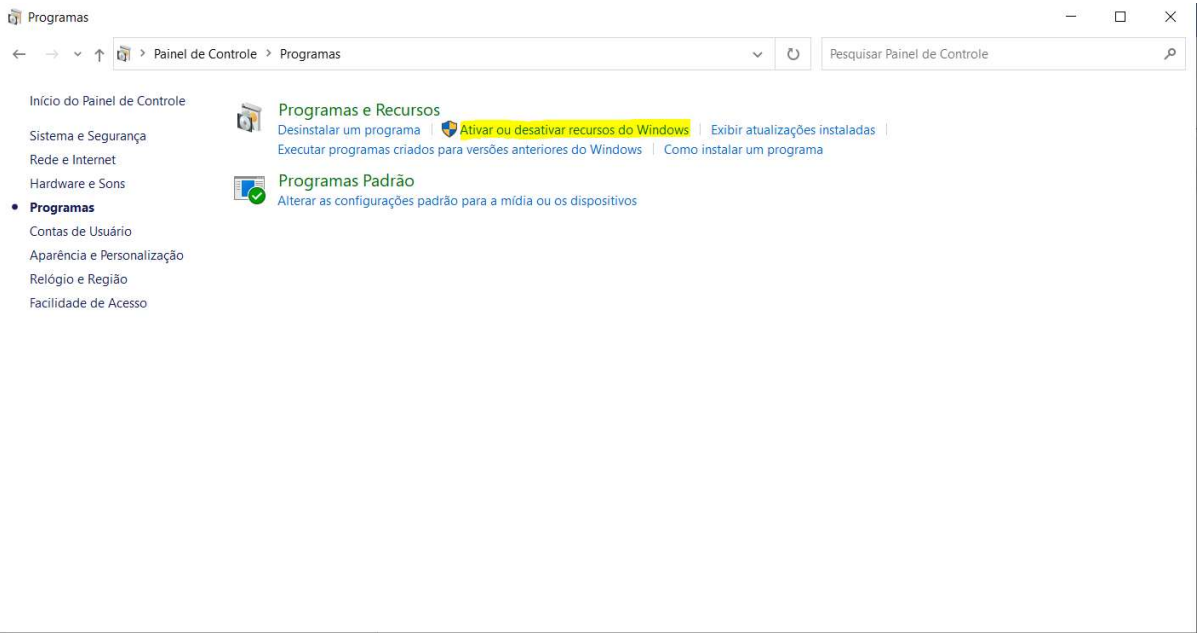Click Painel de Controle breadcrumb

coord(205,54)
